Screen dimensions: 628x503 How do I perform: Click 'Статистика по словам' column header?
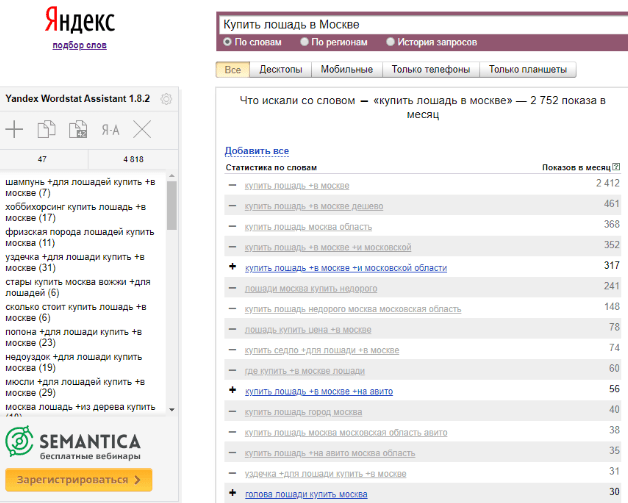coord(271,167)
